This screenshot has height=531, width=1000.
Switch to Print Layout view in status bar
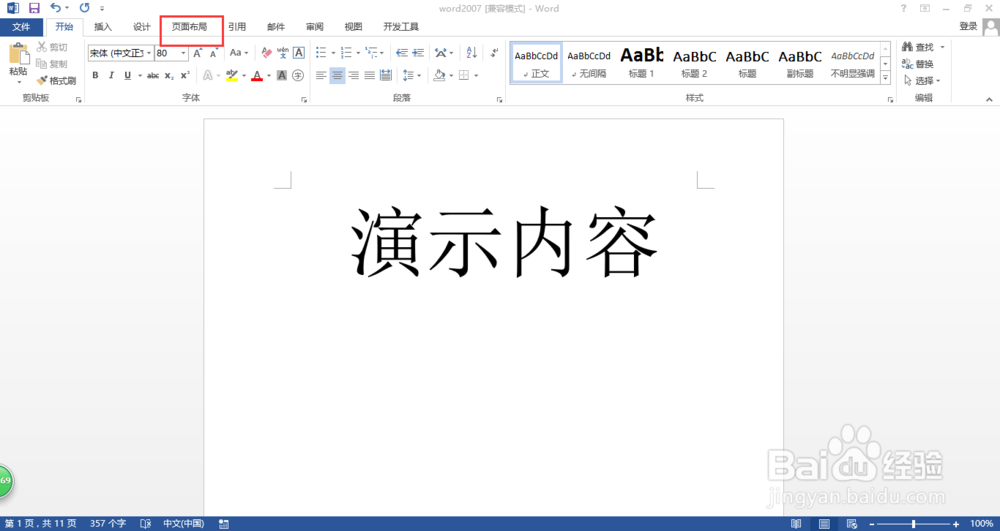[824, 524]
